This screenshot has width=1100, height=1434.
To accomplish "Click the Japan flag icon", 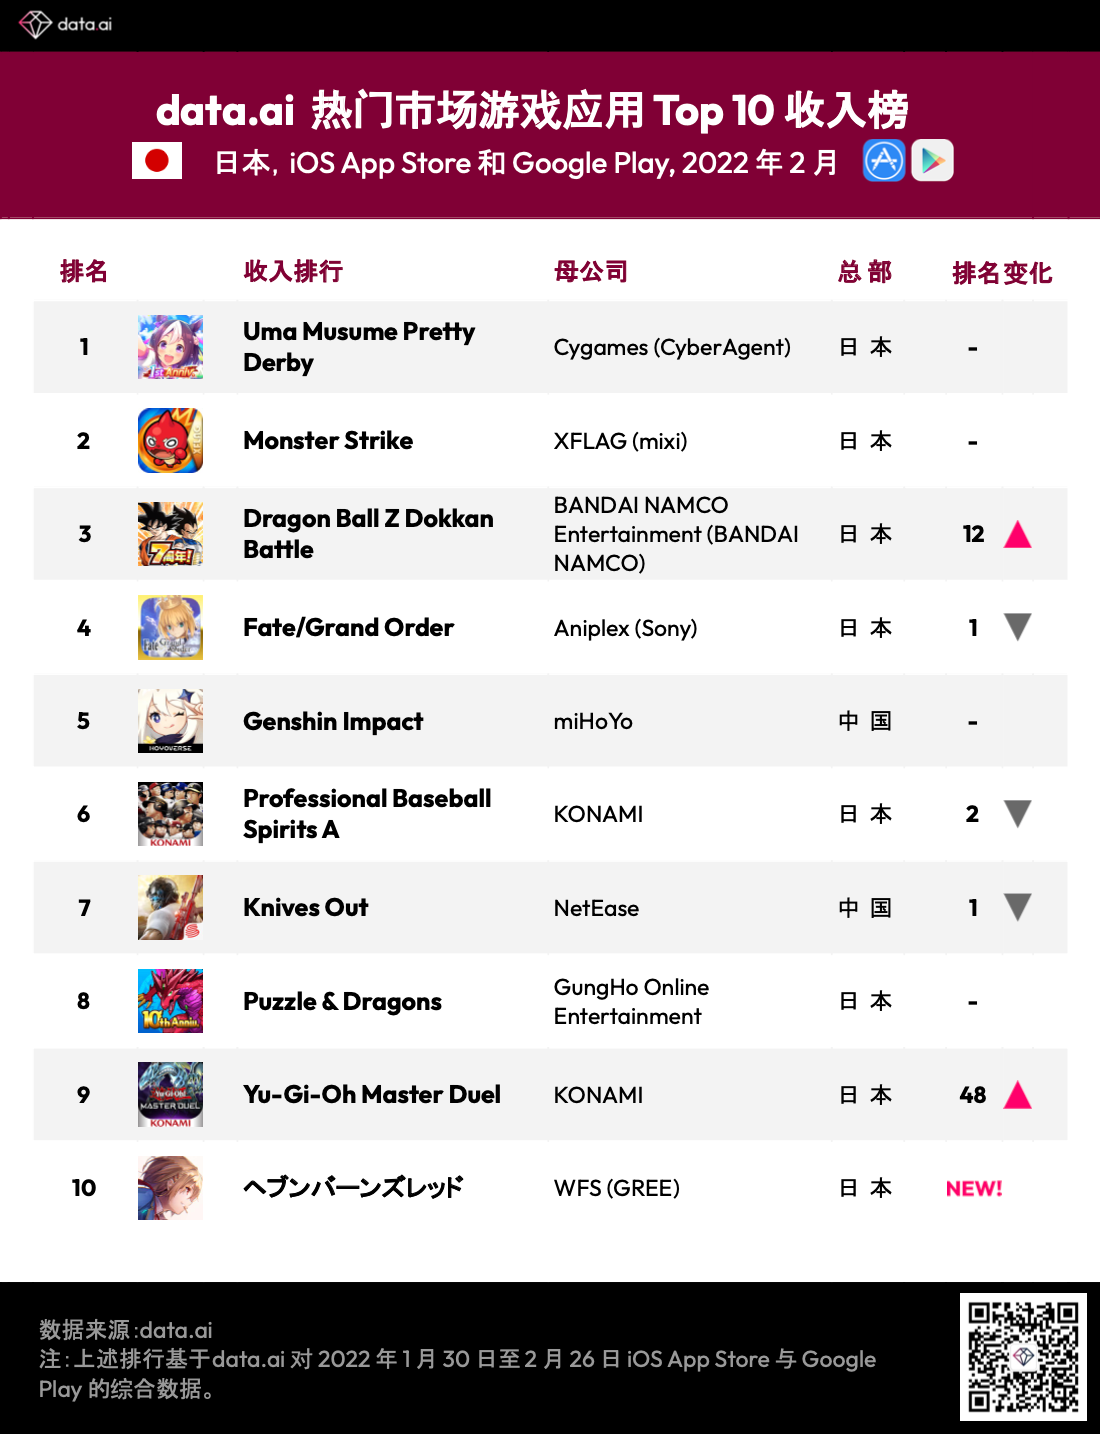I will [157, 161].
